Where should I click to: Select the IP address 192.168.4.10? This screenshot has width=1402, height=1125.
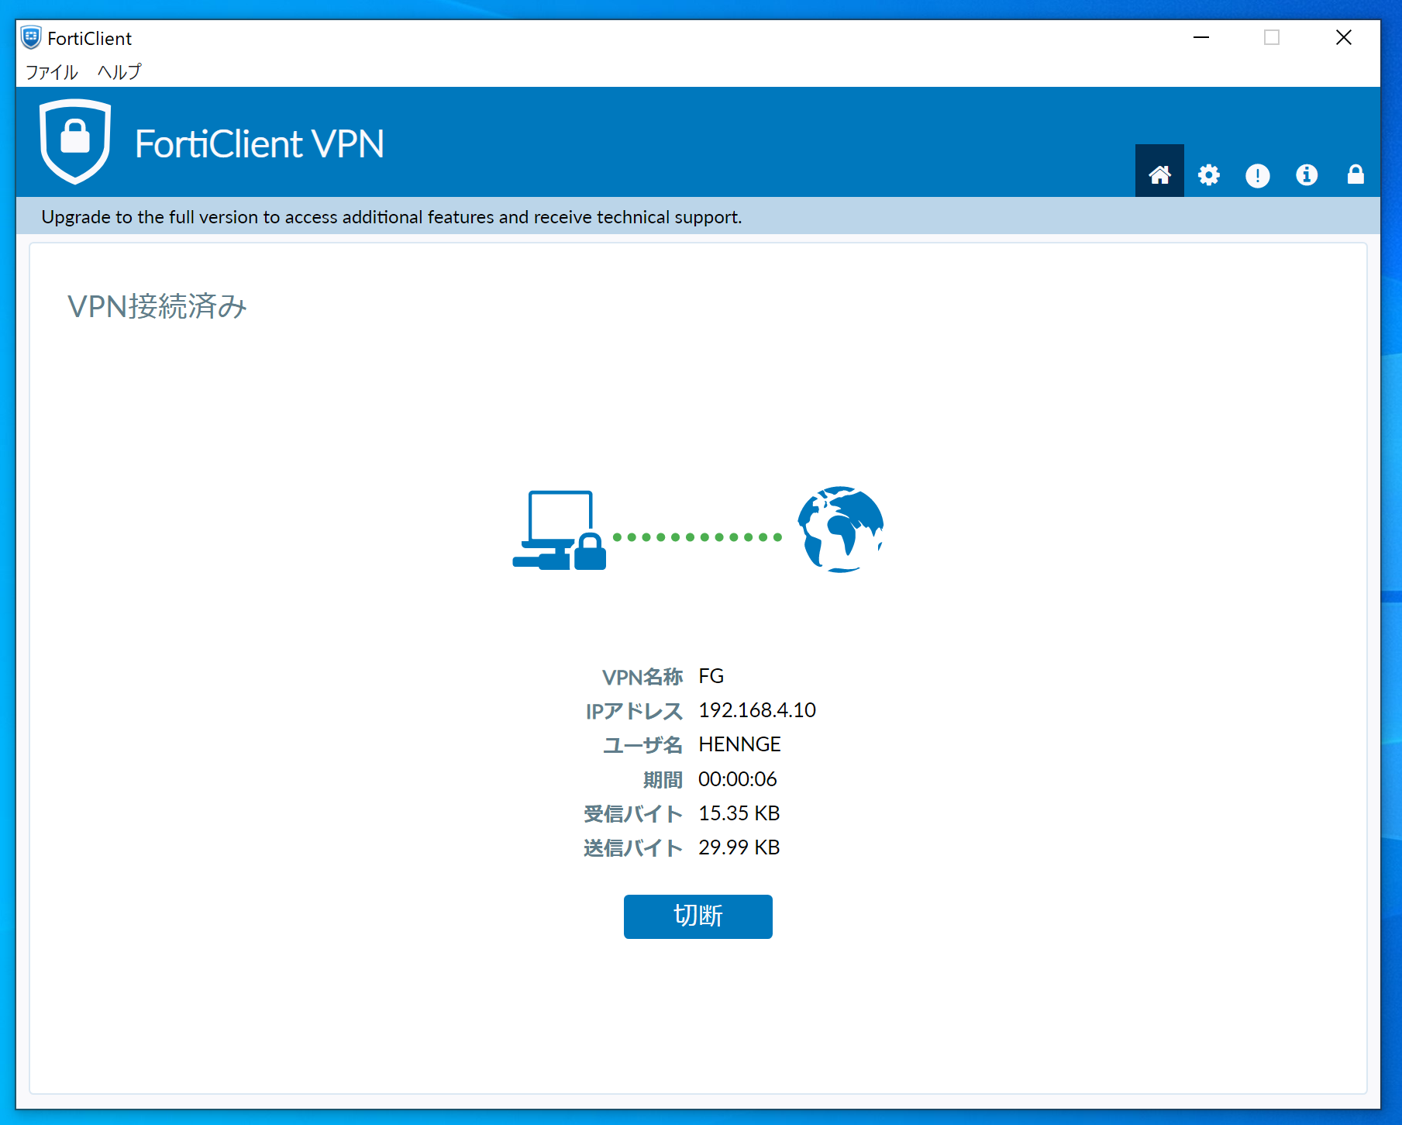pos(756,710)
